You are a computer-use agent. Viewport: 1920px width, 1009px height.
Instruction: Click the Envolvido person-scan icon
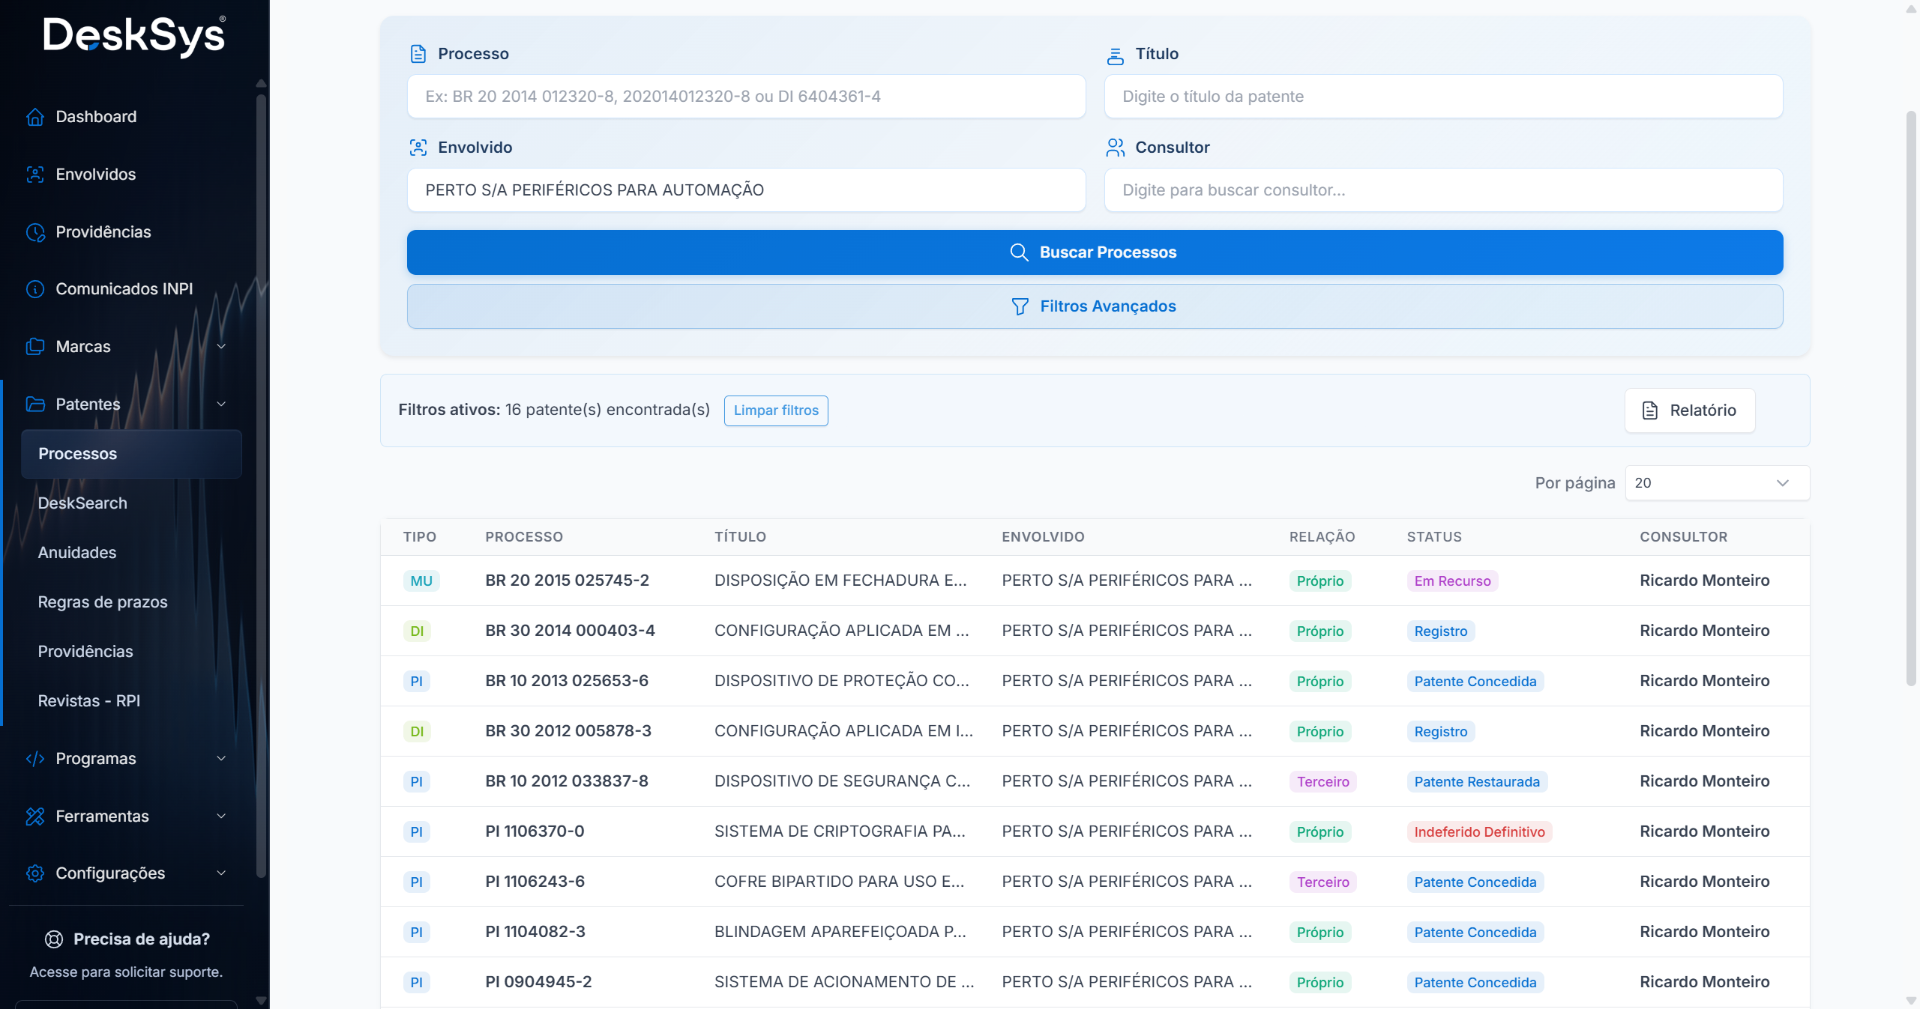click(x=418, y=148)
